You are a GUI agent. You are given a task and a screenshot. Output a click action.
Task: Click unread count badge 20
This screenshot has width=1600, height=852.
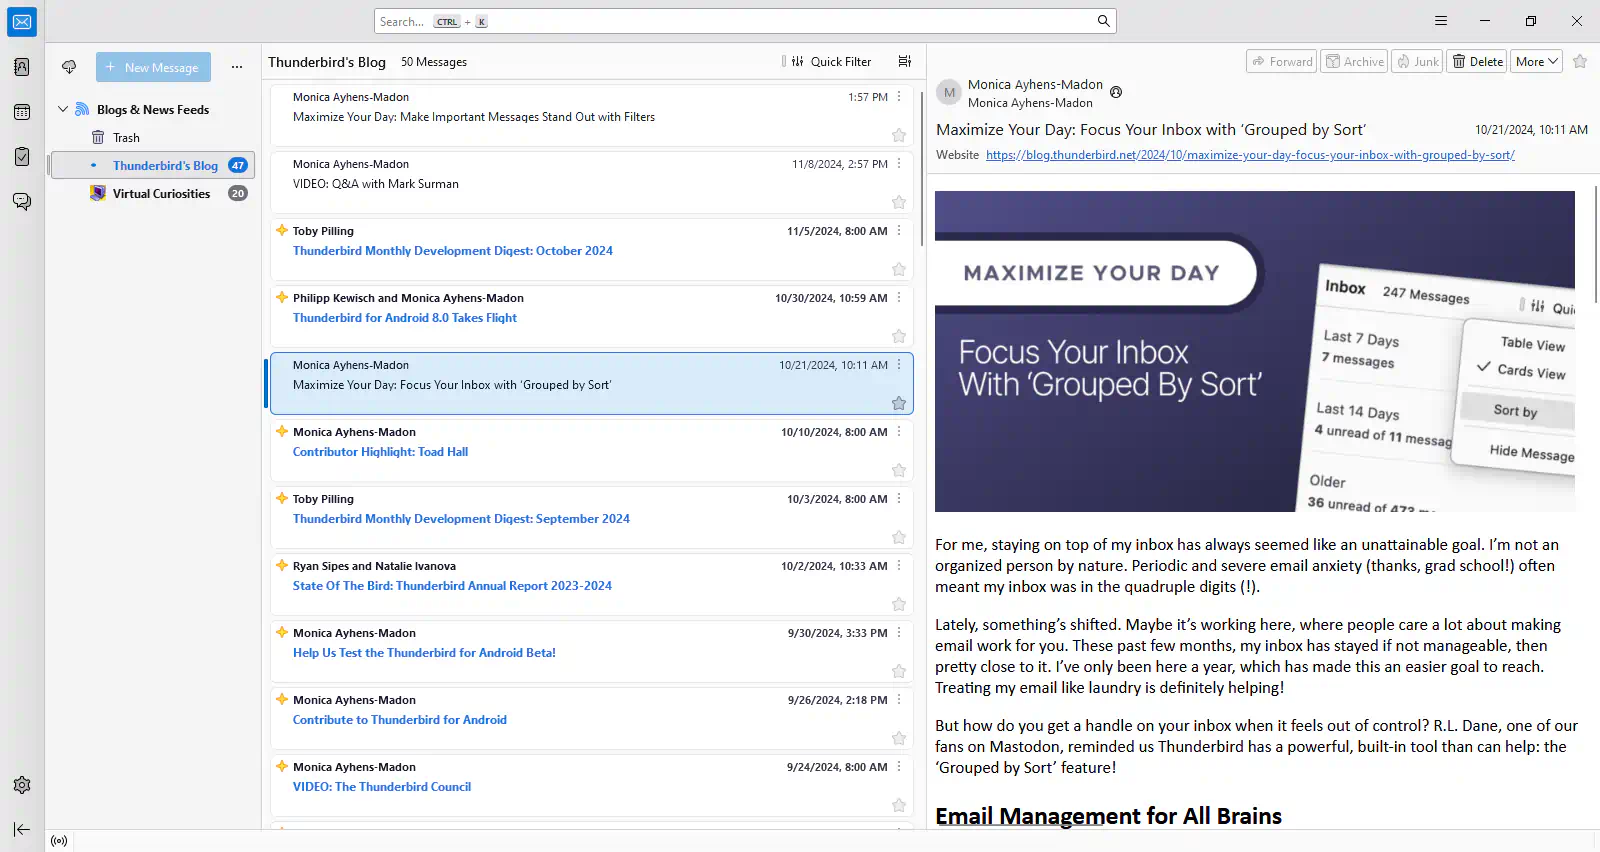pos(238,194)
